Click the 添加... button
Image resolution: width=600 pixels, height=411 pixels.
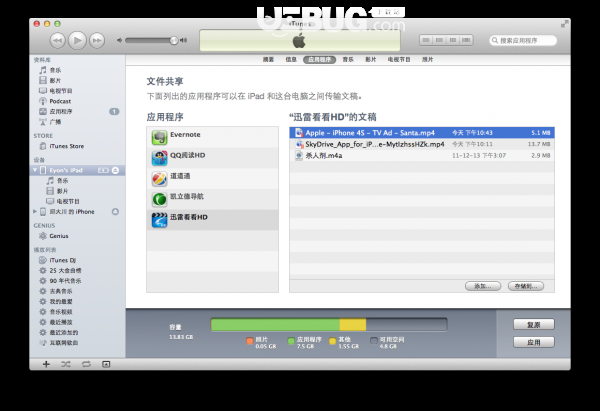point(483,286)
